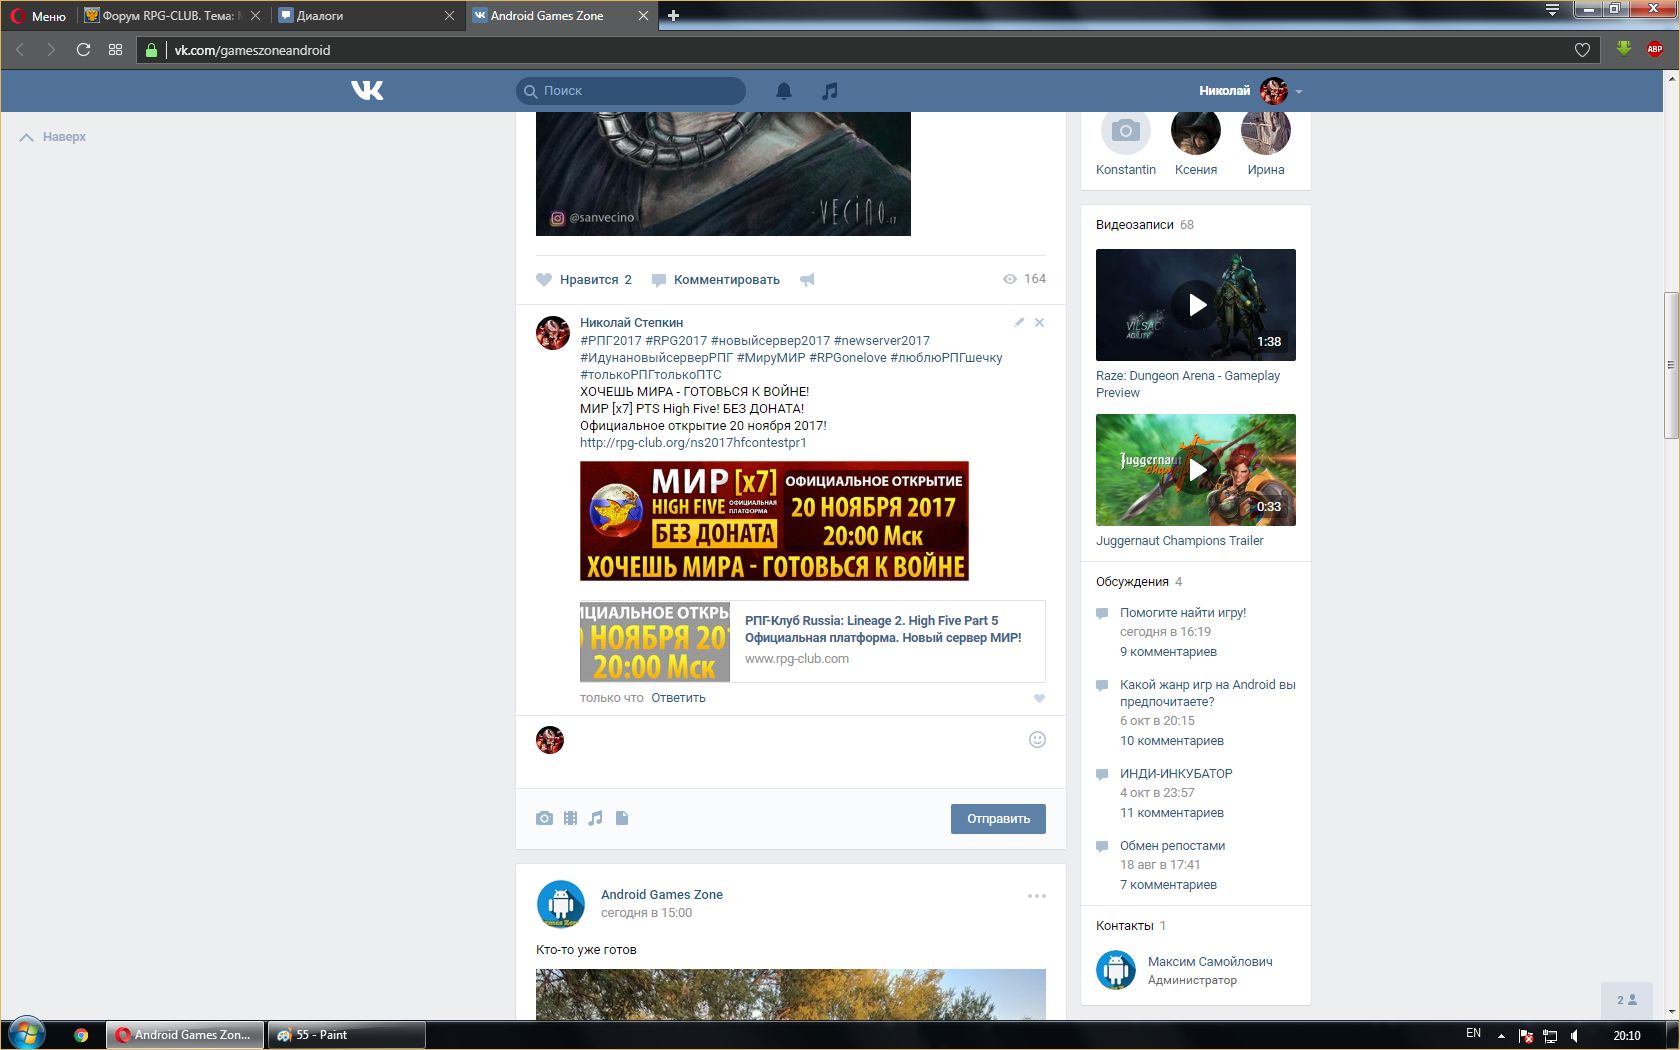Open the Windows Start button
This screenshot has width=1680, height=1050.
click(x=27, y=1034)
